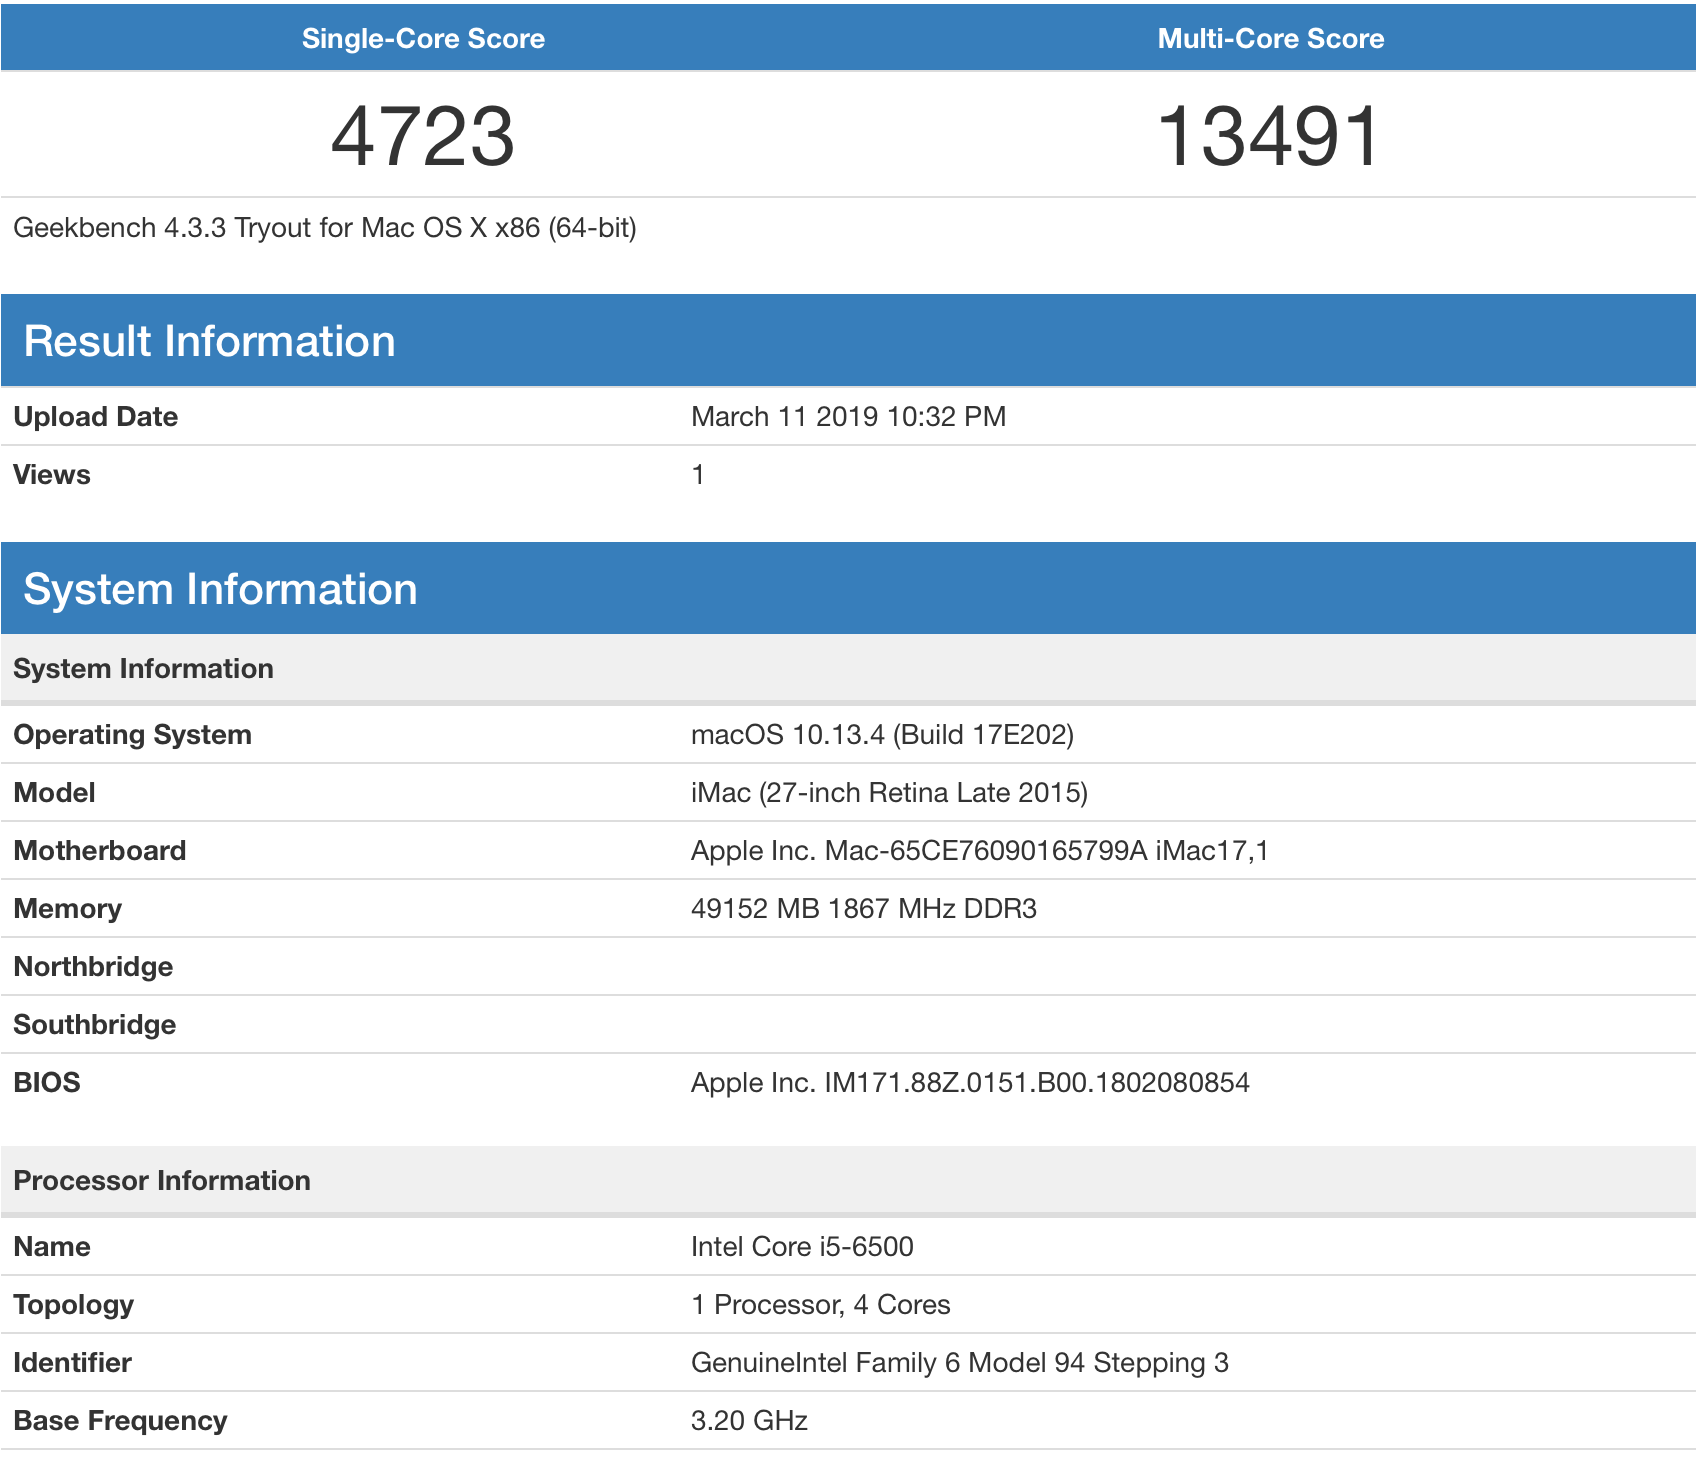
Task: Click the Operating System label
Action: (132, 735)
